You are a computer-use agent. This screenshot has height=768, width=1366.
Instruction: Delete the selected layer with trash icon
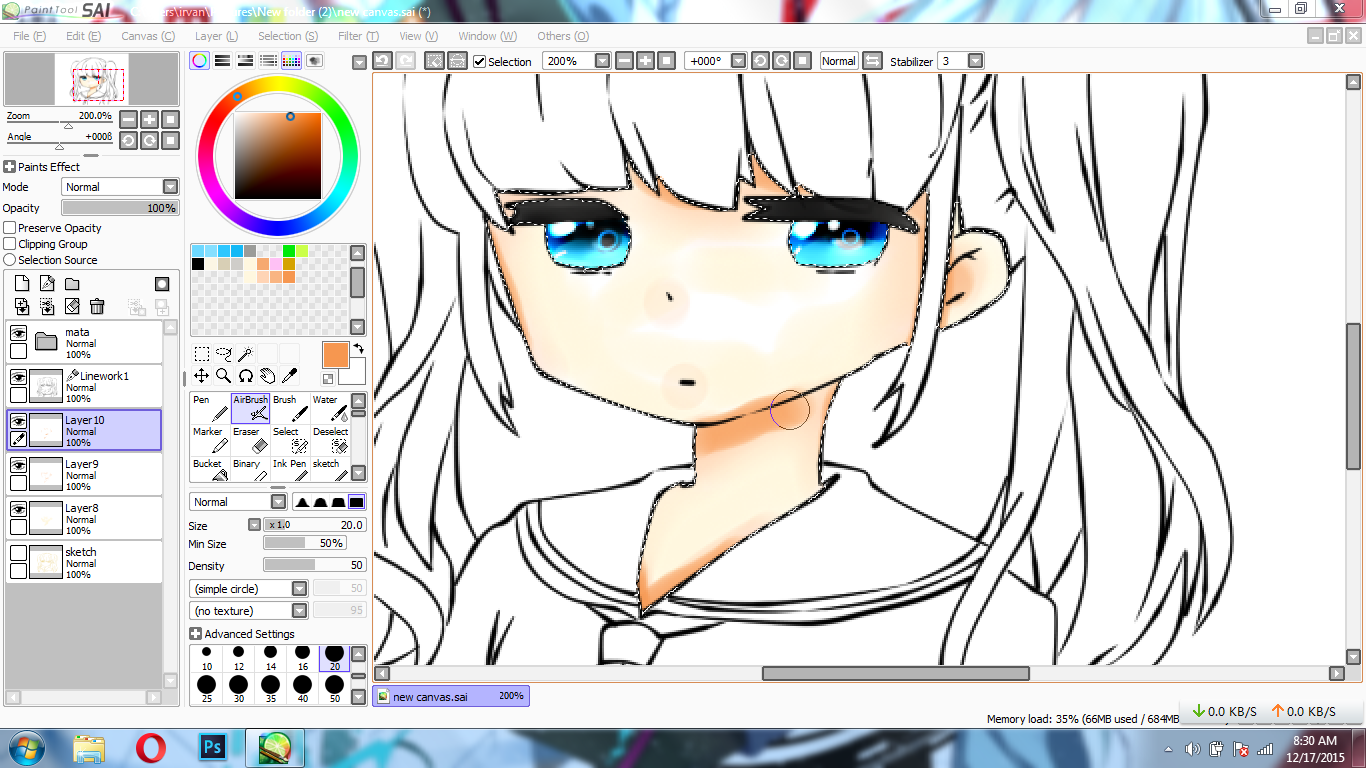[x=97, y=306]
